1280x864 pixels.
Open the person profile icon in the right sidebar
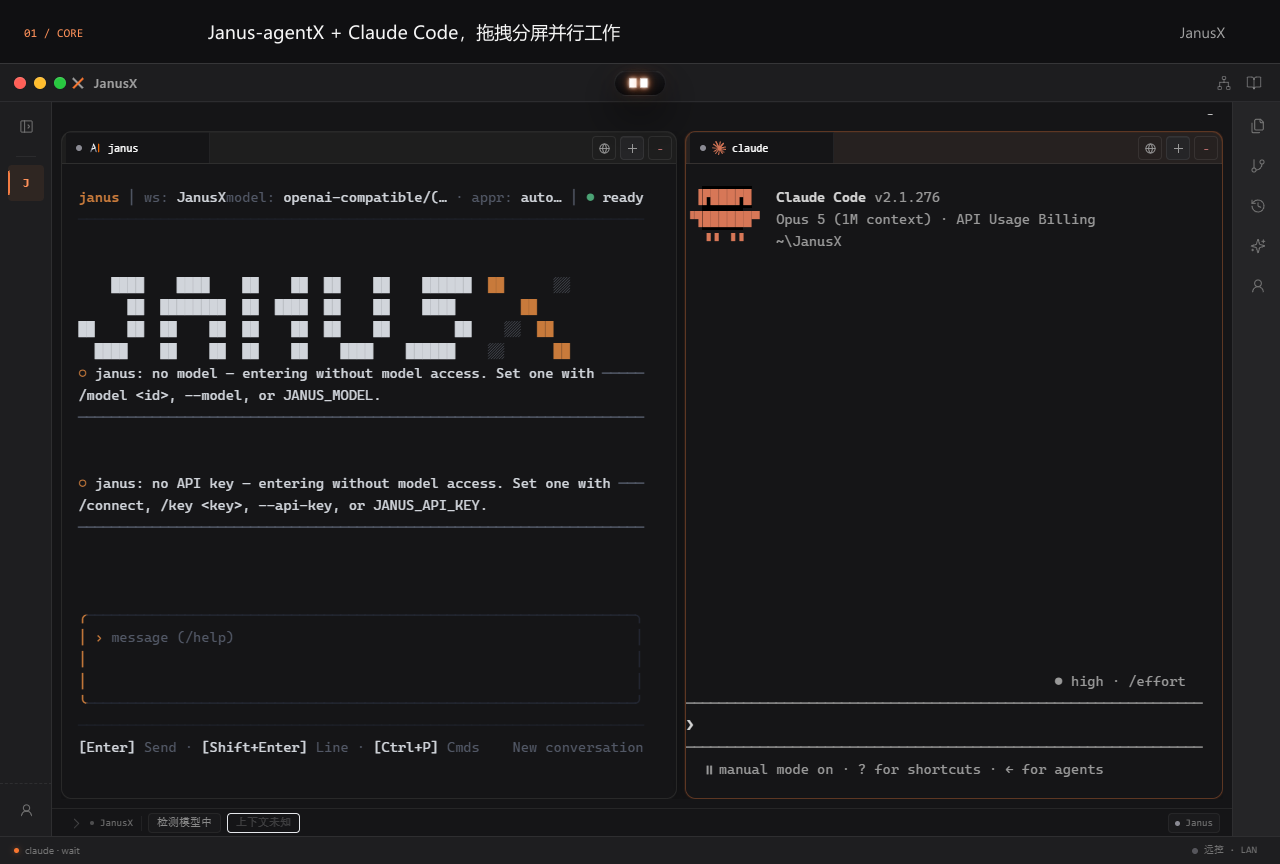[x=1258, y=285]
